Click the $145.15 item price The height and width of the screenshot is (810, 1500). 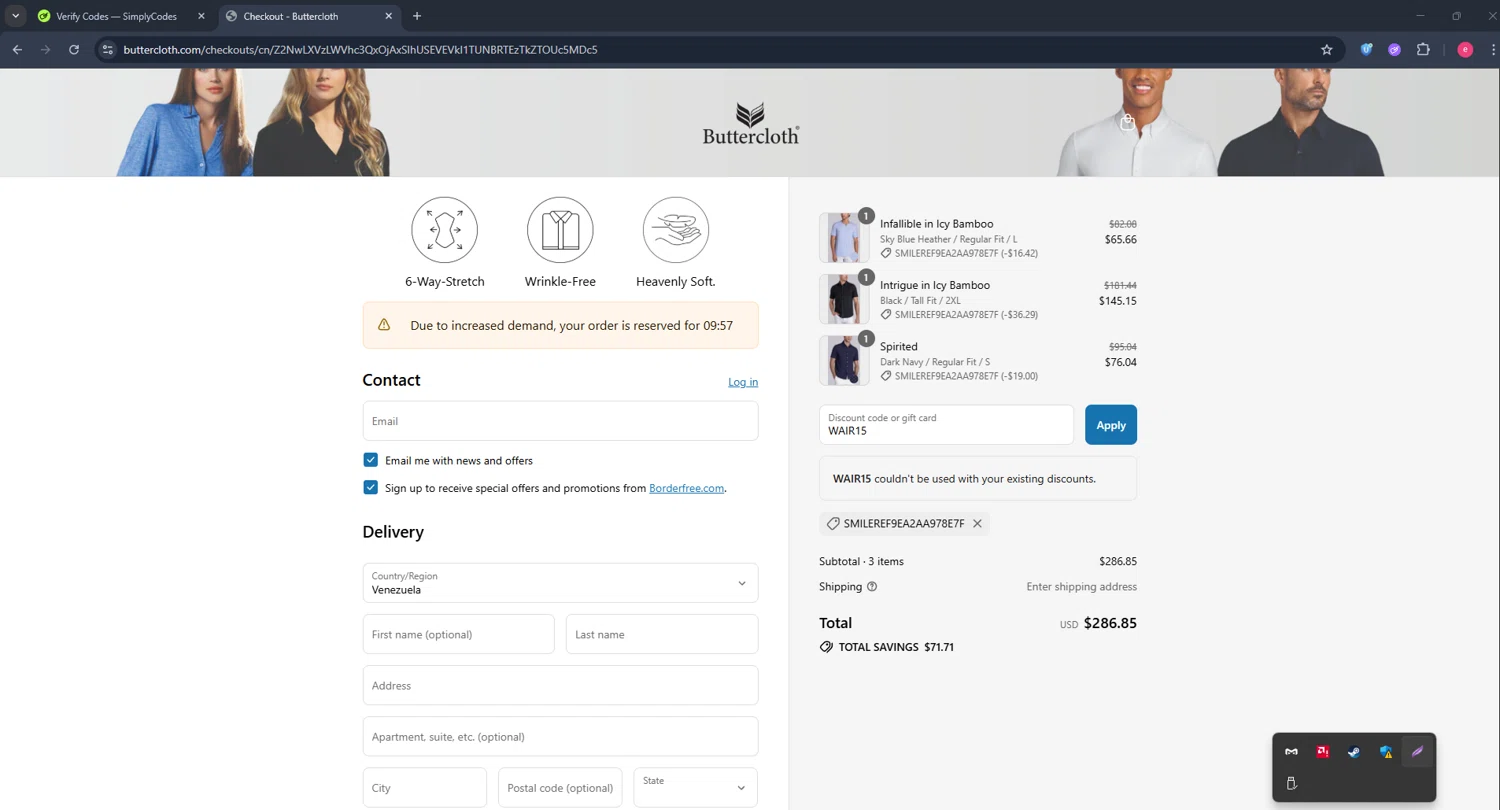click(1118, 301)
